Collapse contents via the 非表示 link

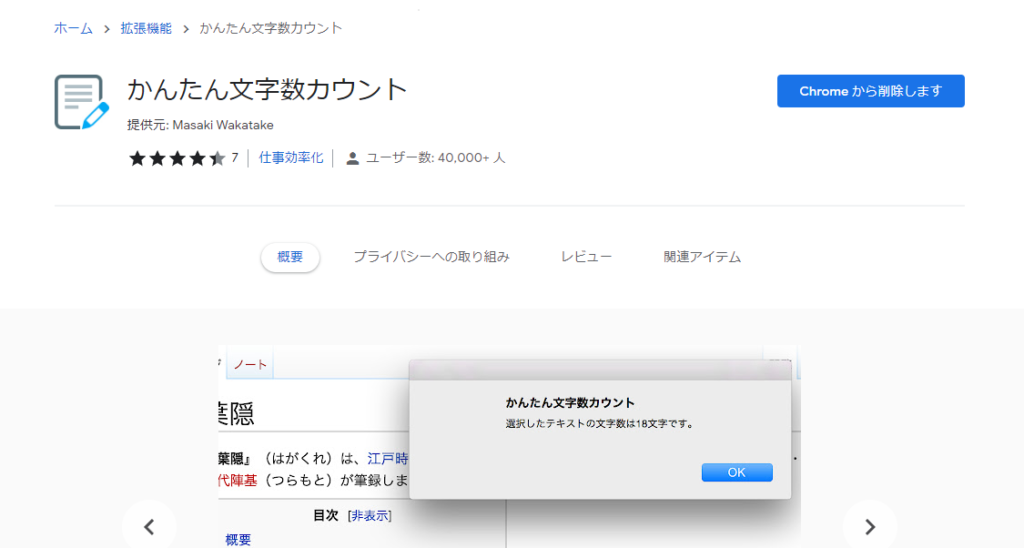click(370, 516)
